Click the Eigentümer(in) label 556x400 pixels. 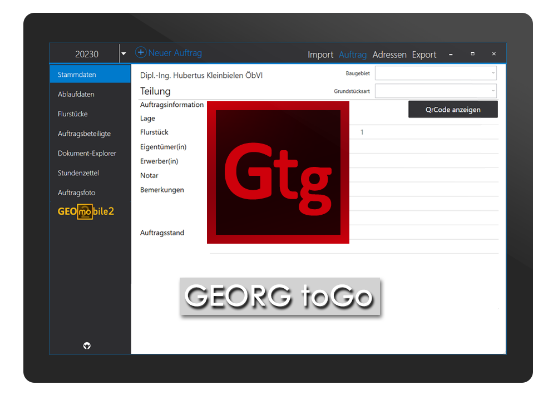(x=163, y=147)
